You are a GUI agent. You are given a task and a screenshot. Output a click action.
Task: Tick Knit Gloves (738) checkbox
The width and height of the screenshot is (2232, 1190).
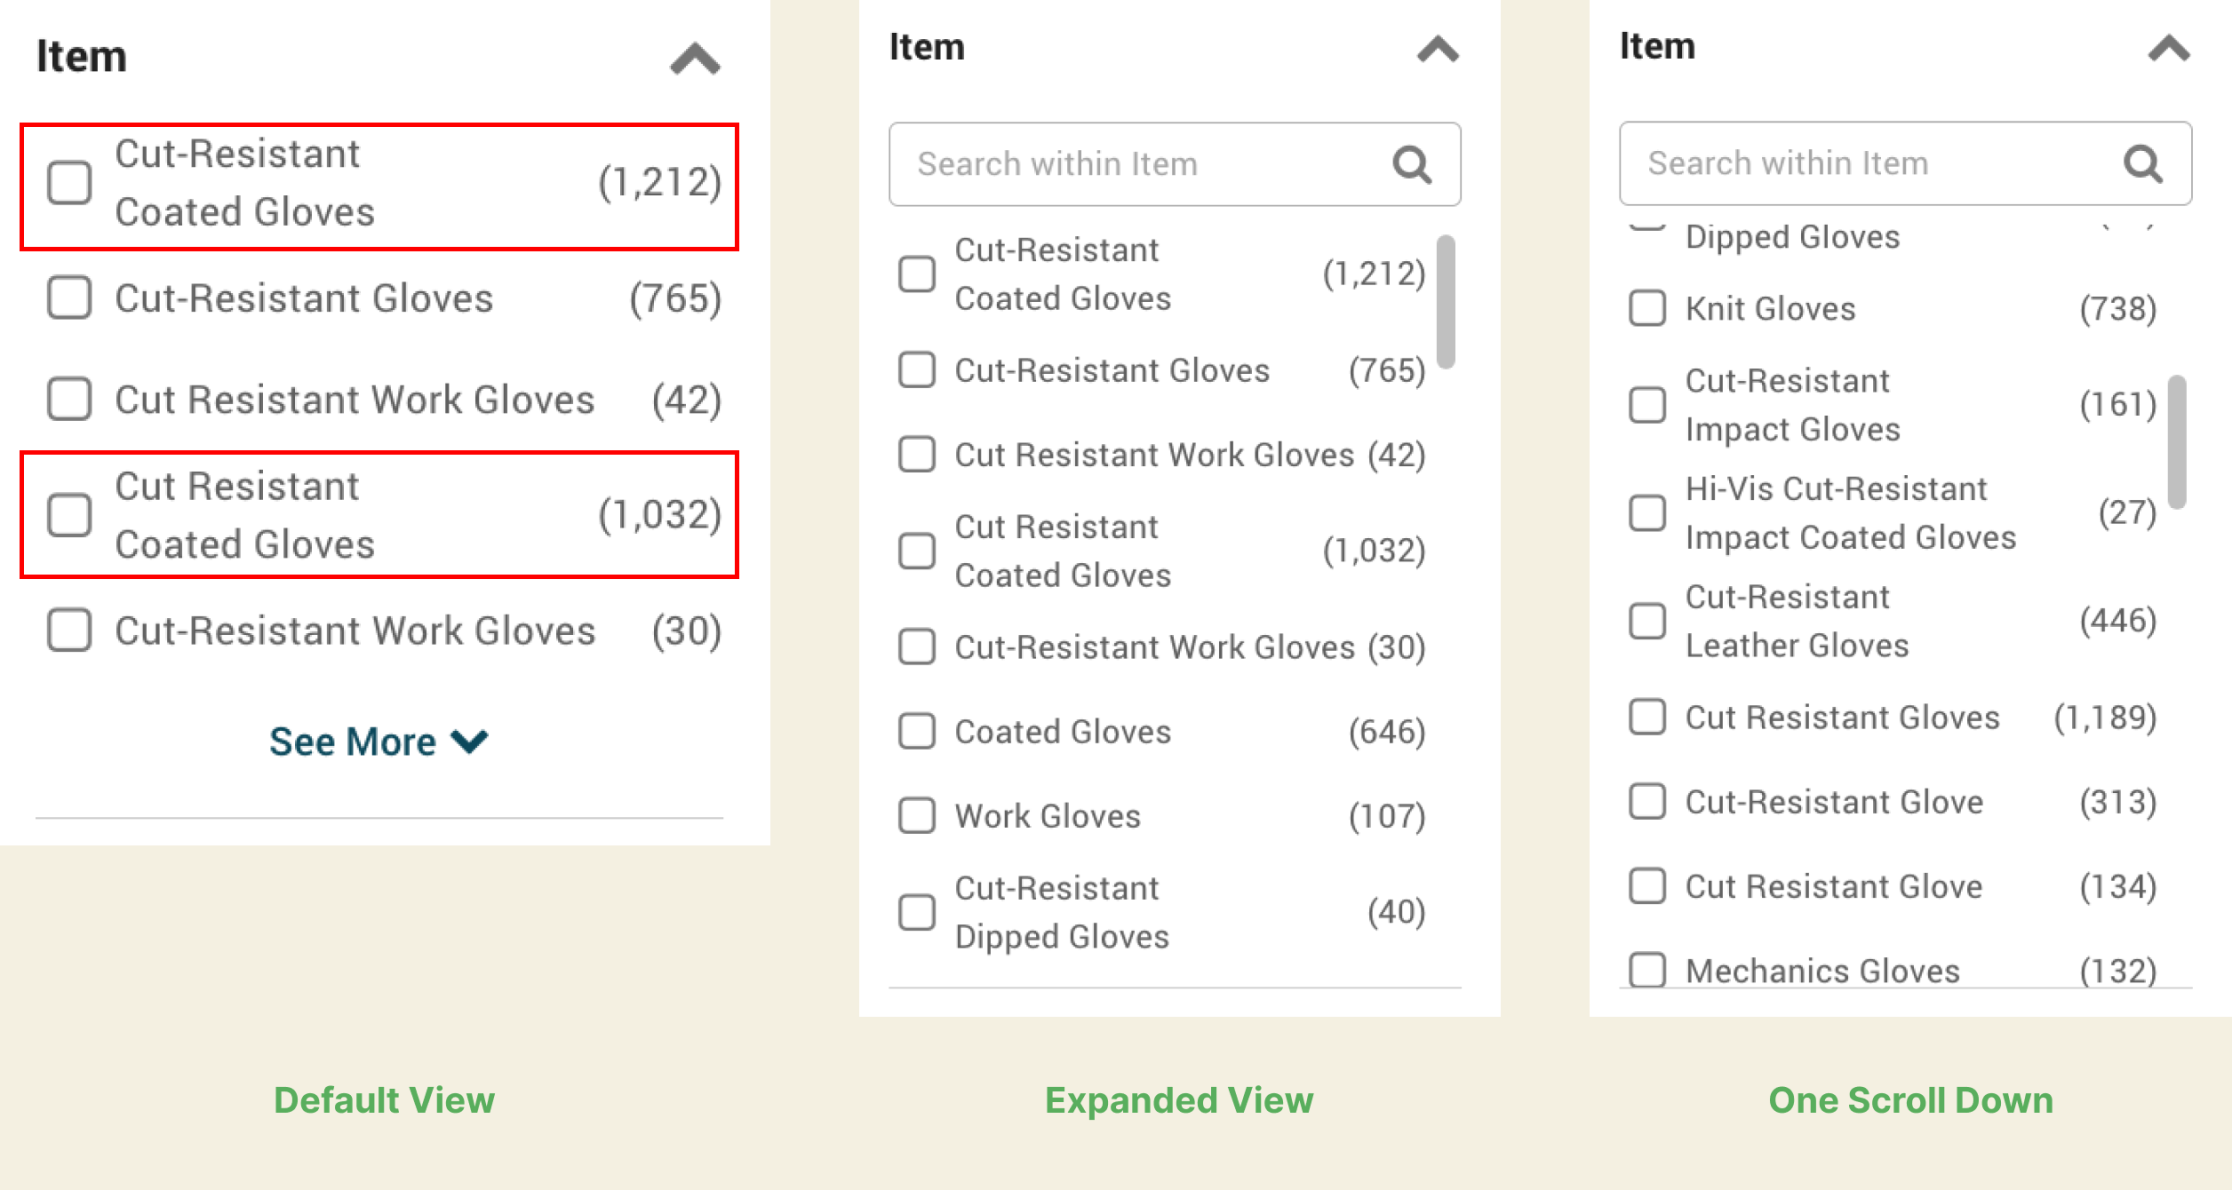point(1647,309)
